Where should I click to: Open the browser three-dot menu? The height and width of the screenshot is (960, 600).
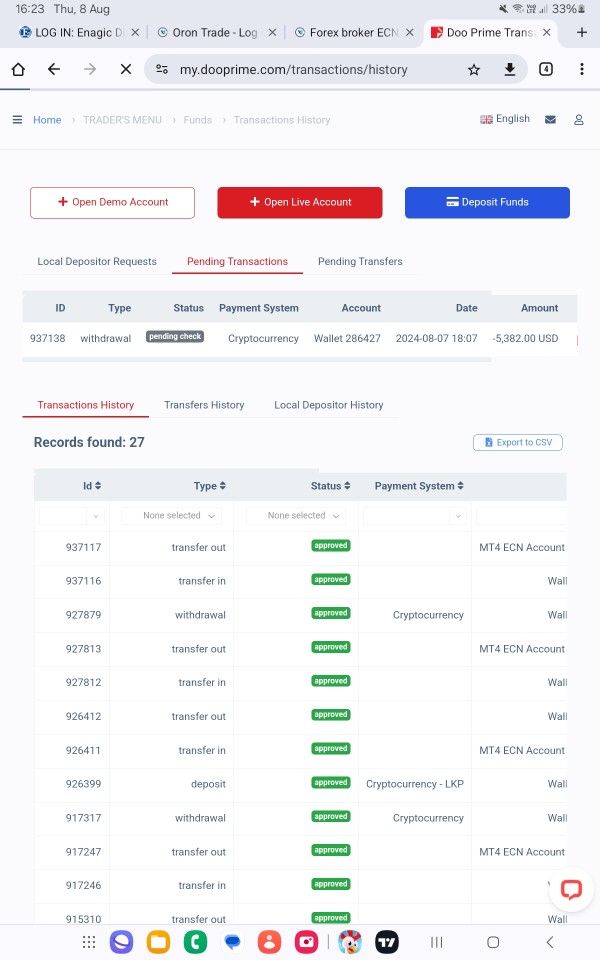(582, 69)
